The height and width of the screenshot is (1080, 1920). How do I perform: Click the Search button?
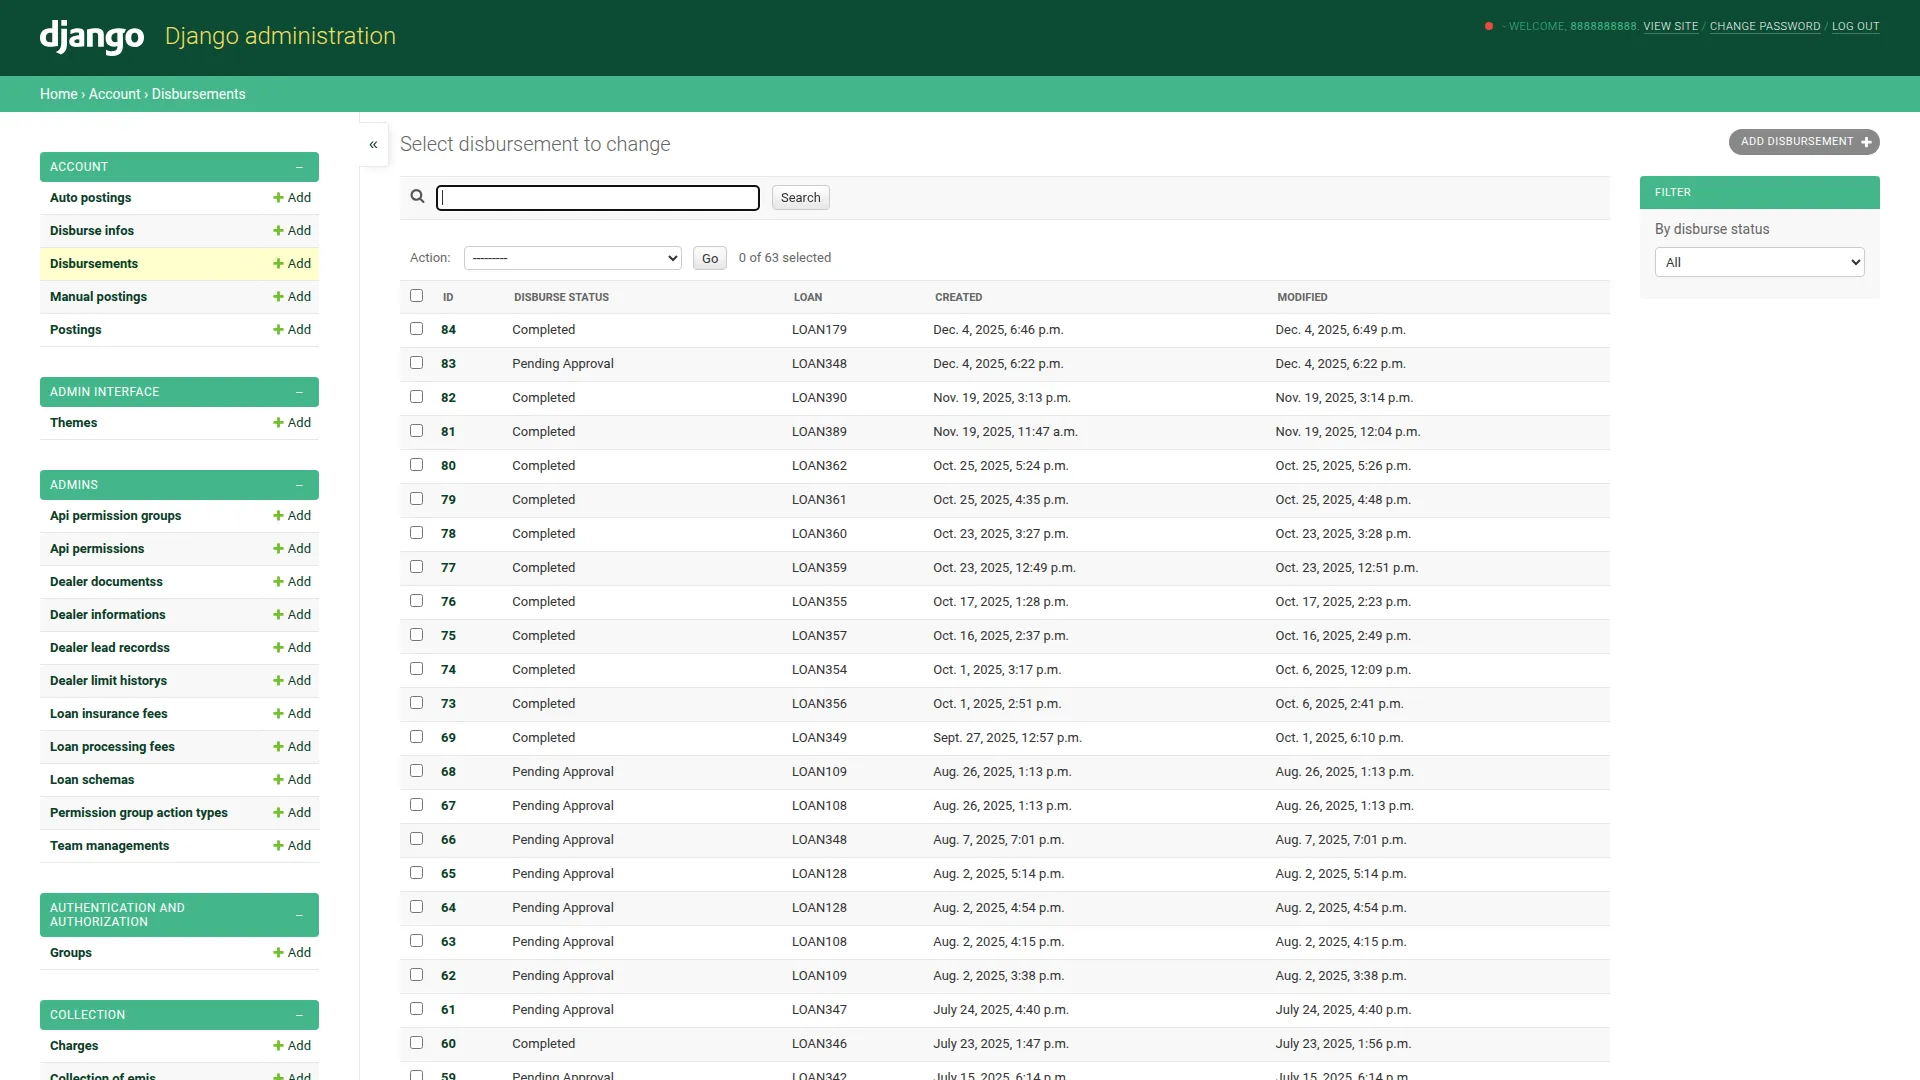coord(800,198)
